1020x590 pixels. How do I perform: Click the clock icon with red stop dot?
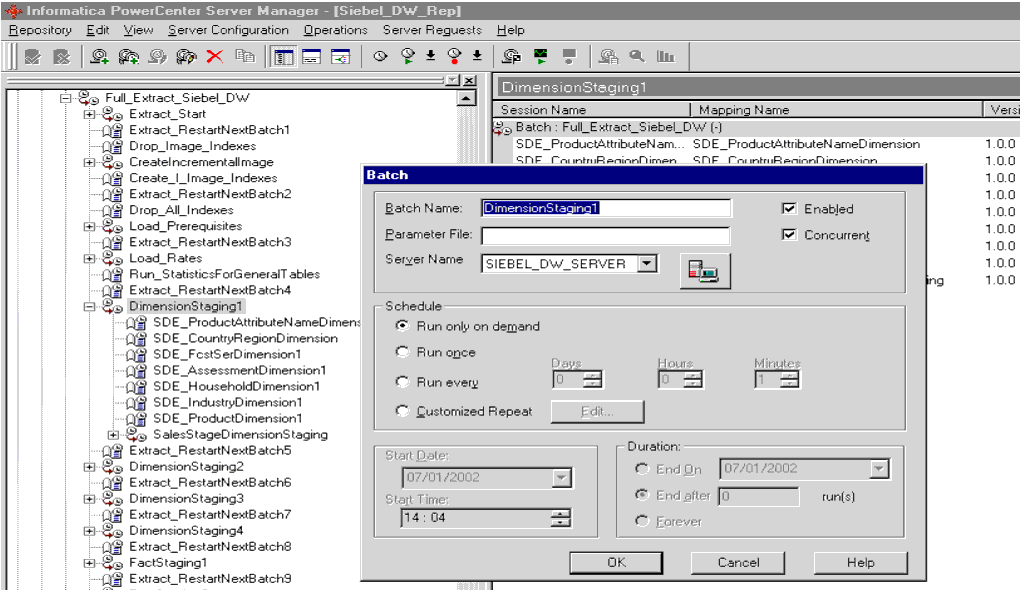click(454, 57)
